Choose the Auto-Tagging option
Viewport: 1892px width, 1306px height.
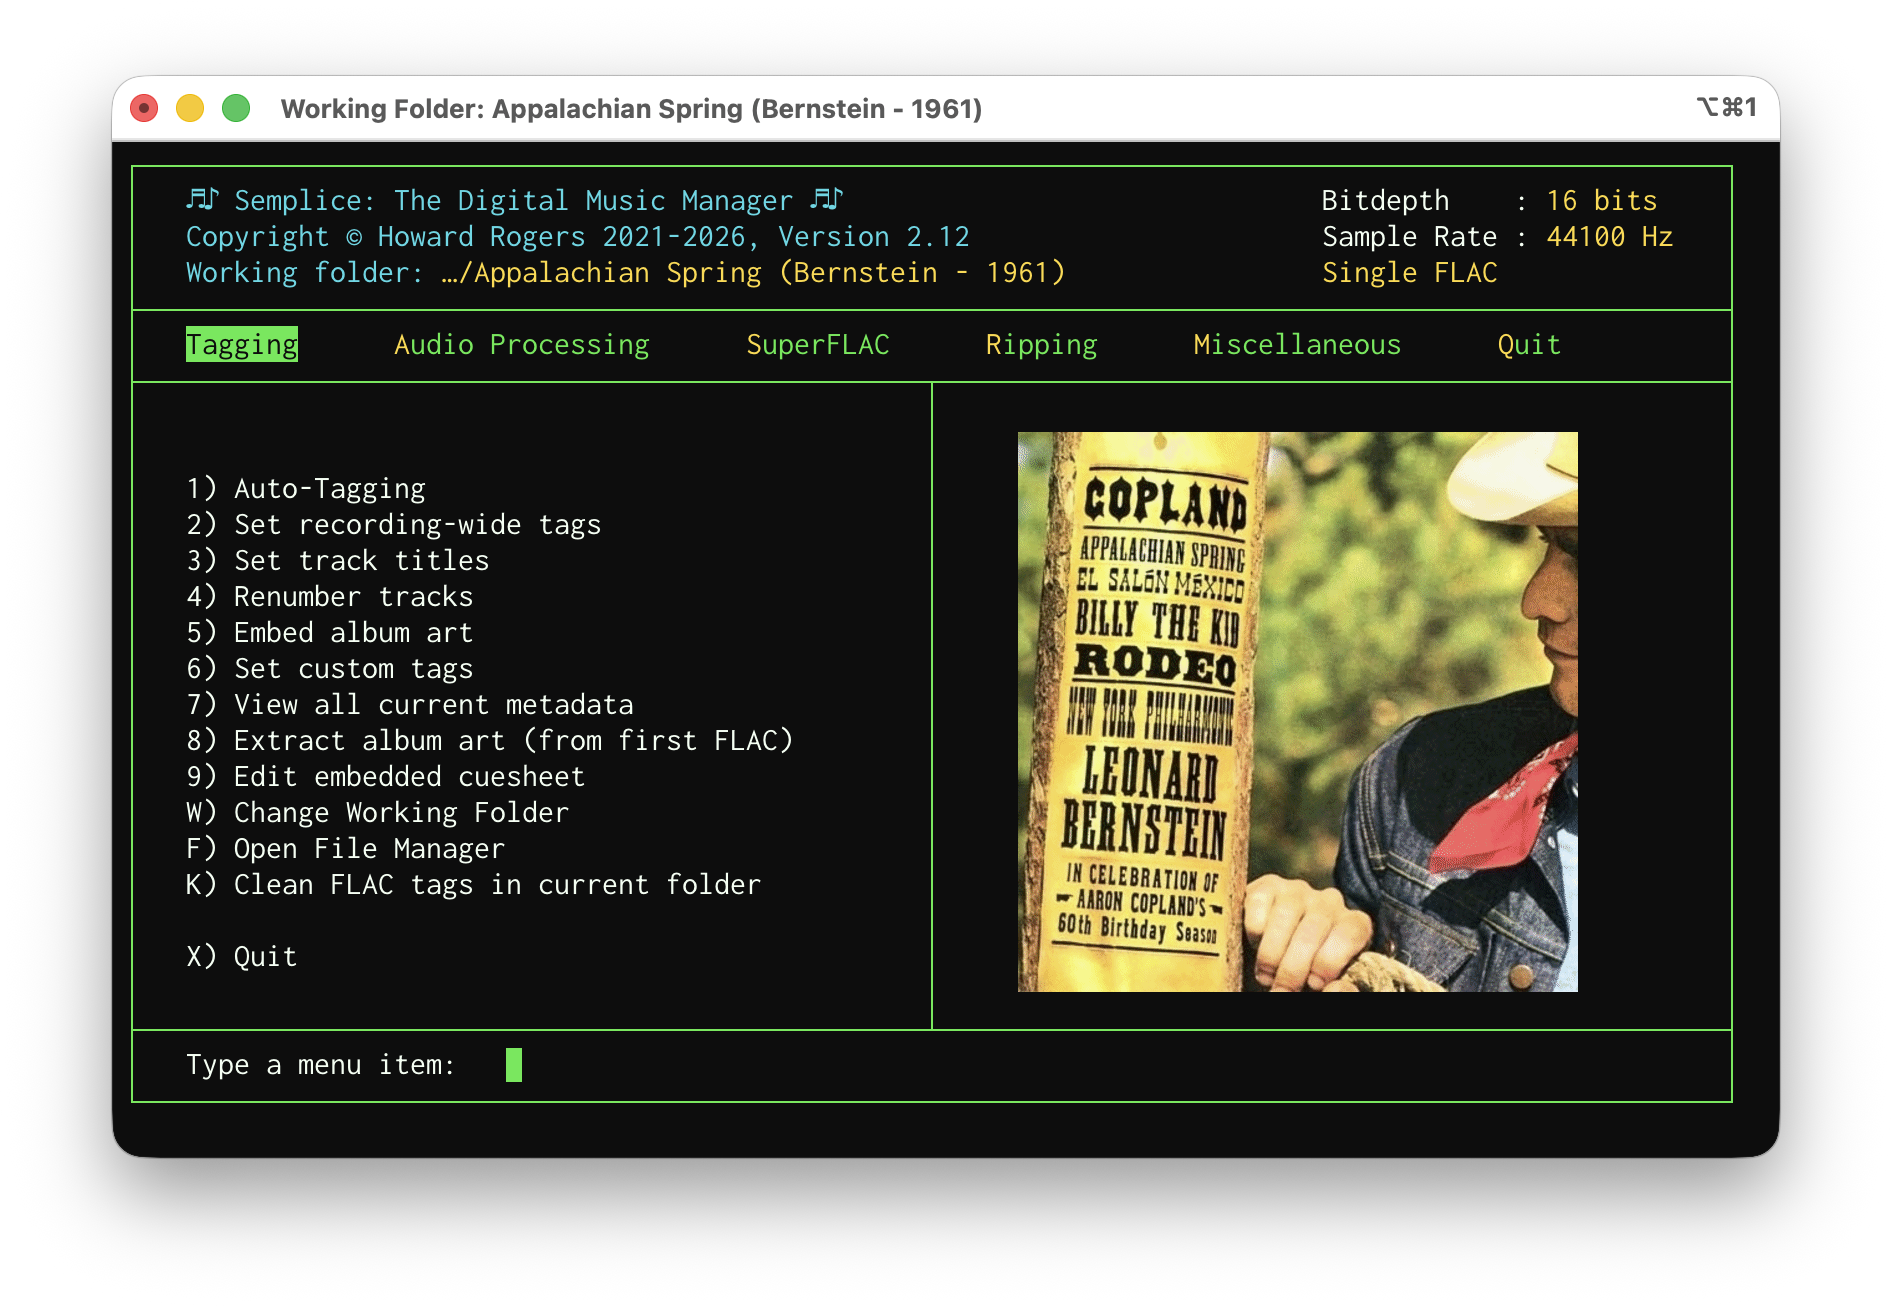[x=305, y=489]
